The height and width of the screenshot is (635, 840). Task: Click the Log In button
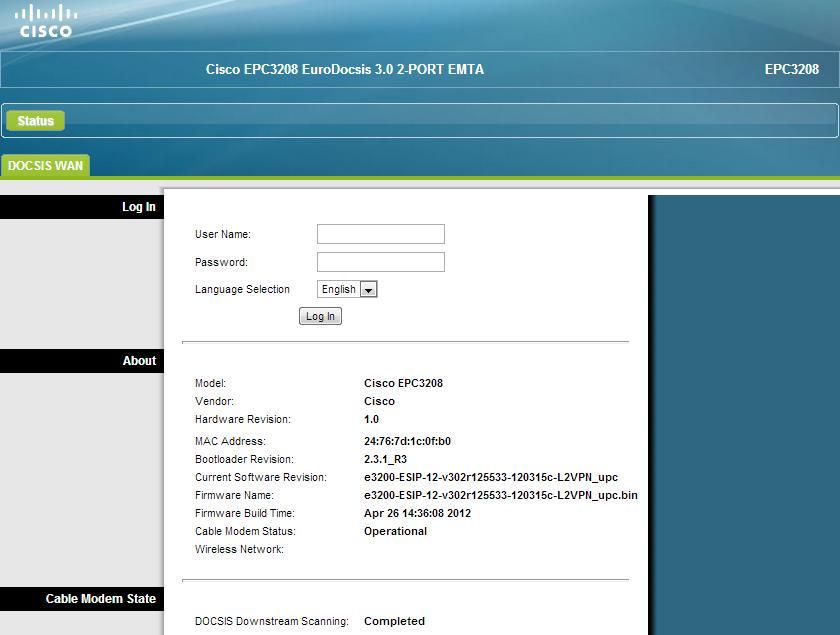pyautogui.click(x=320, y=316)
